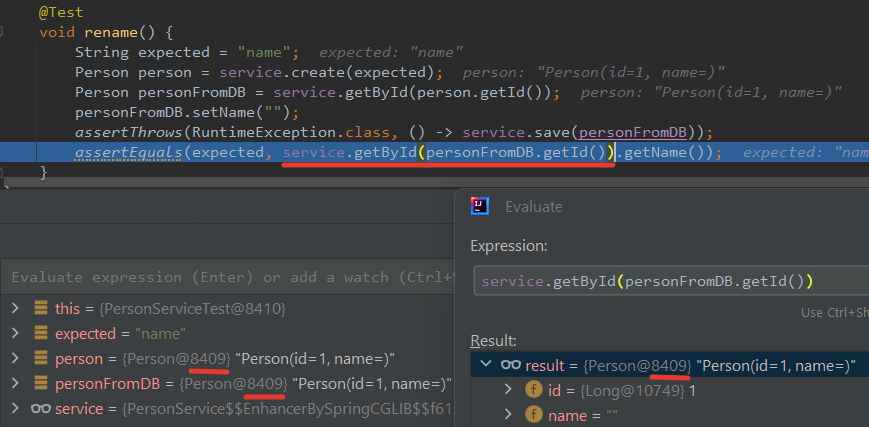This screenshot has width=869, height=427.
Task: Expand the name field under result
Action: pos(508,415)
